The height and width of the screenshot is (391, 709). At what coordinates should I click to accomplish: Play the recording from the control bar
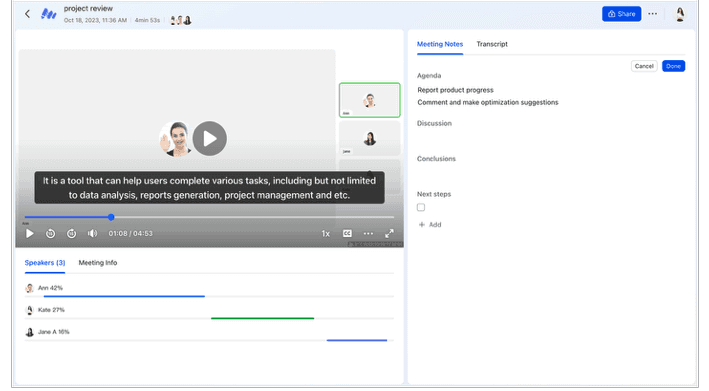(29, 233)
